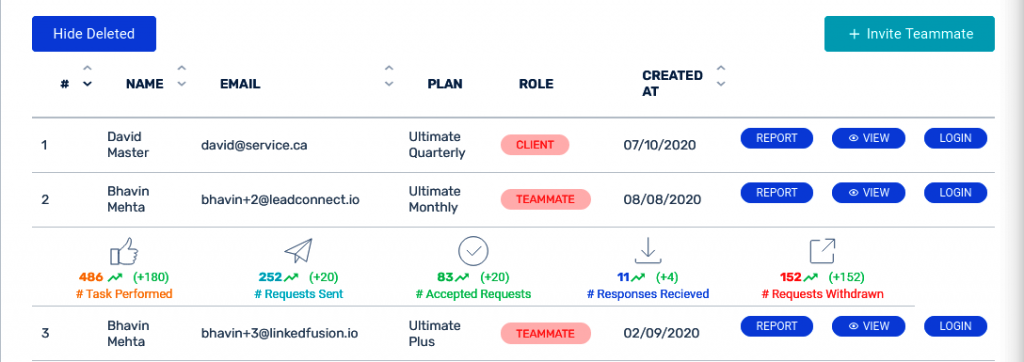Click the download arrow Responses Received icon
The image size is (1024, 362).
pyautogui.click(x=647, y=251)
